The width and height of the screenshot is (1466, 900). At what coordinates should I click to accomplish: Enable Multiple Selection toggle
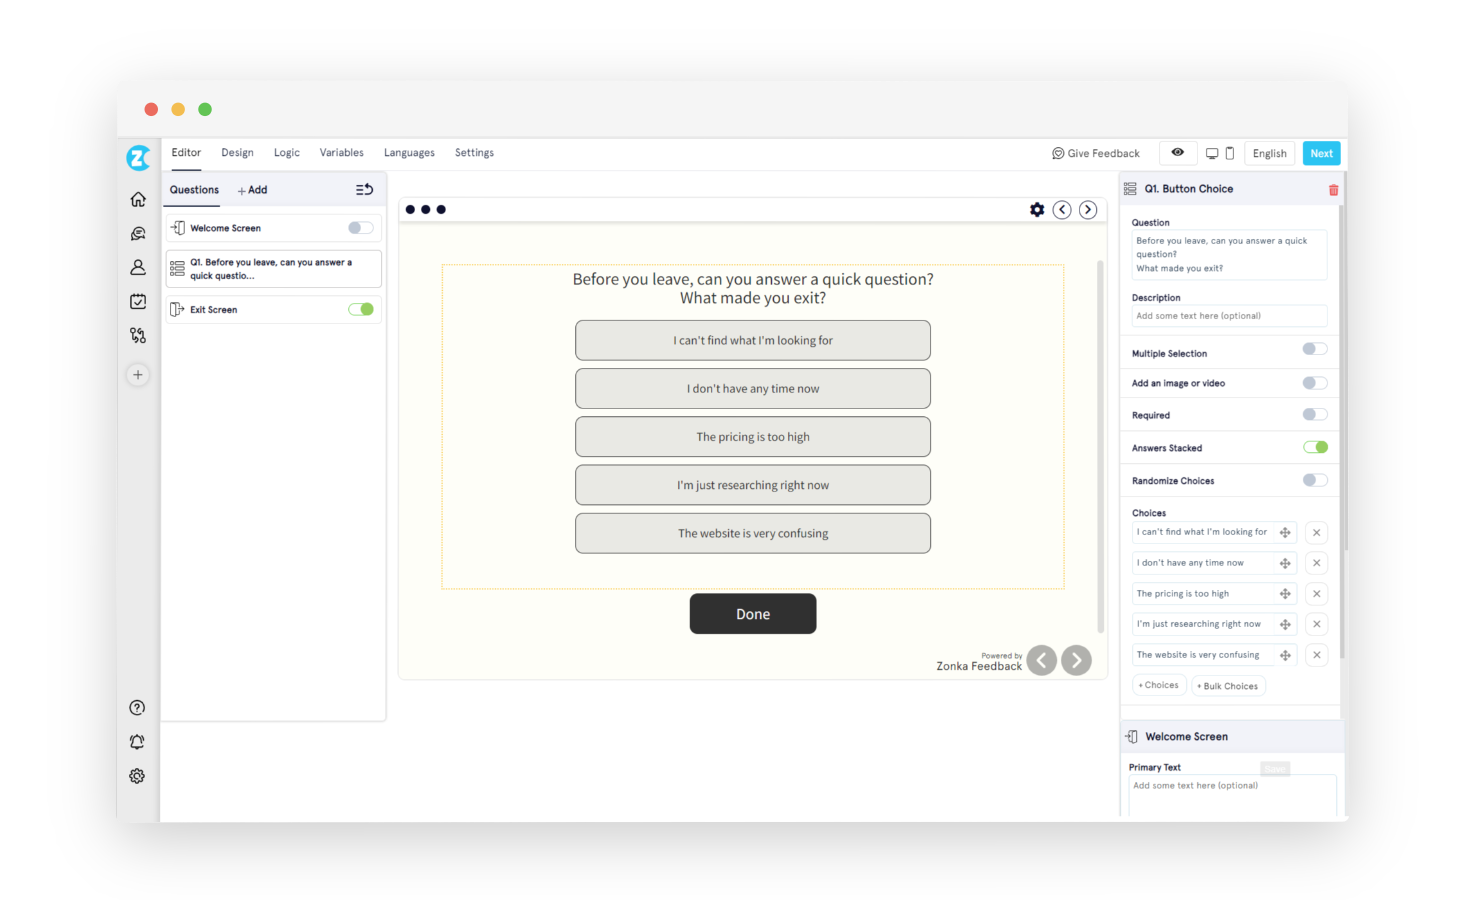(x=1315, y=349)
